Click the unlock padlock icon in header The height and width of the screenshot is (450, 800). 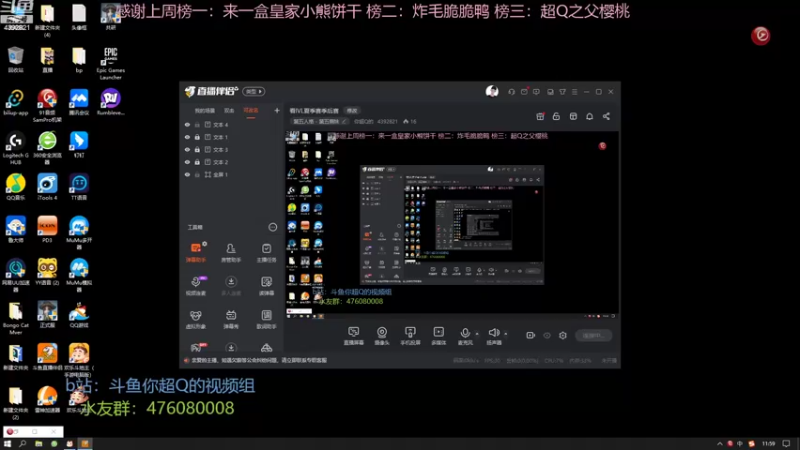556,116
